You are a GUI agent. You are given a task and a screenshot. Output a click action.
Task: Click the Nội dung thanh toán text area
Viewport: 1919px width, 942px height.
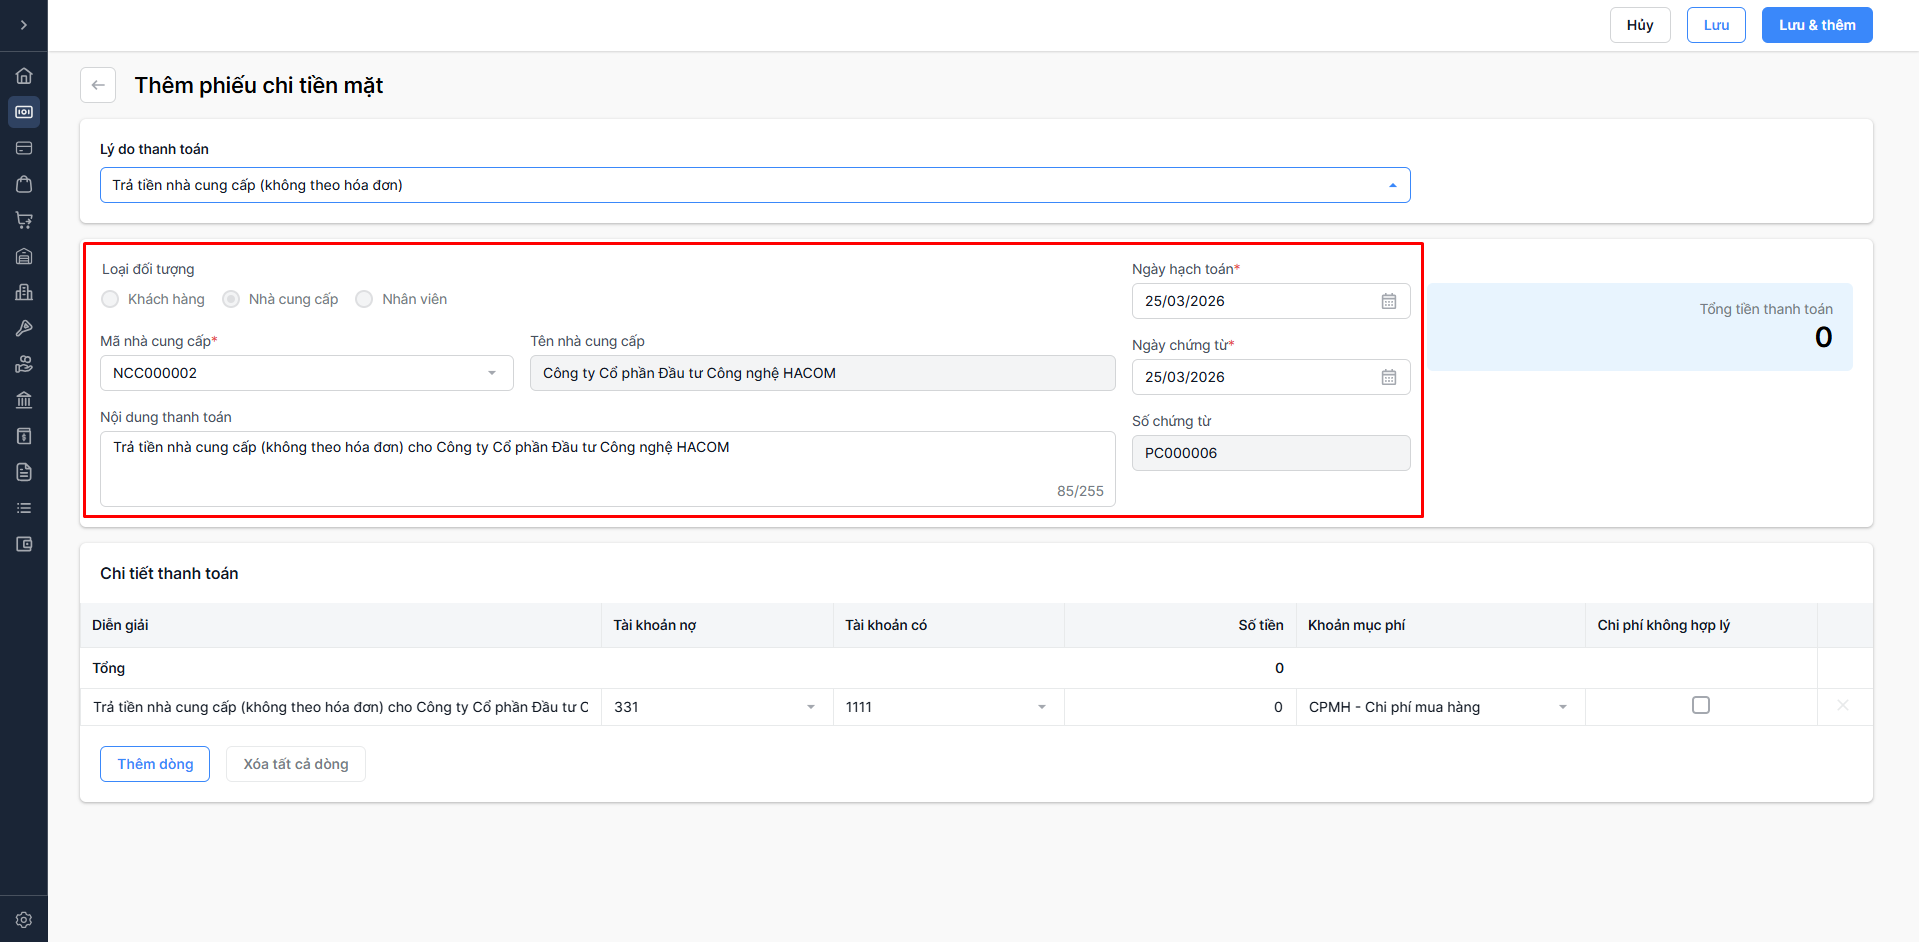[x=607, y=468]
